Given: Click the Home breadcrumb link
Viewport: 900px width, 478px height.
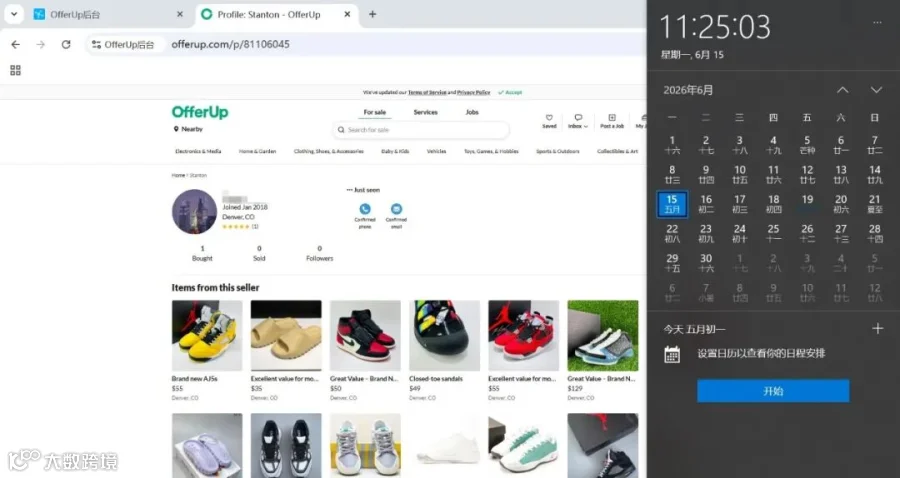Looking at the screenshot, I should point(178,175).
